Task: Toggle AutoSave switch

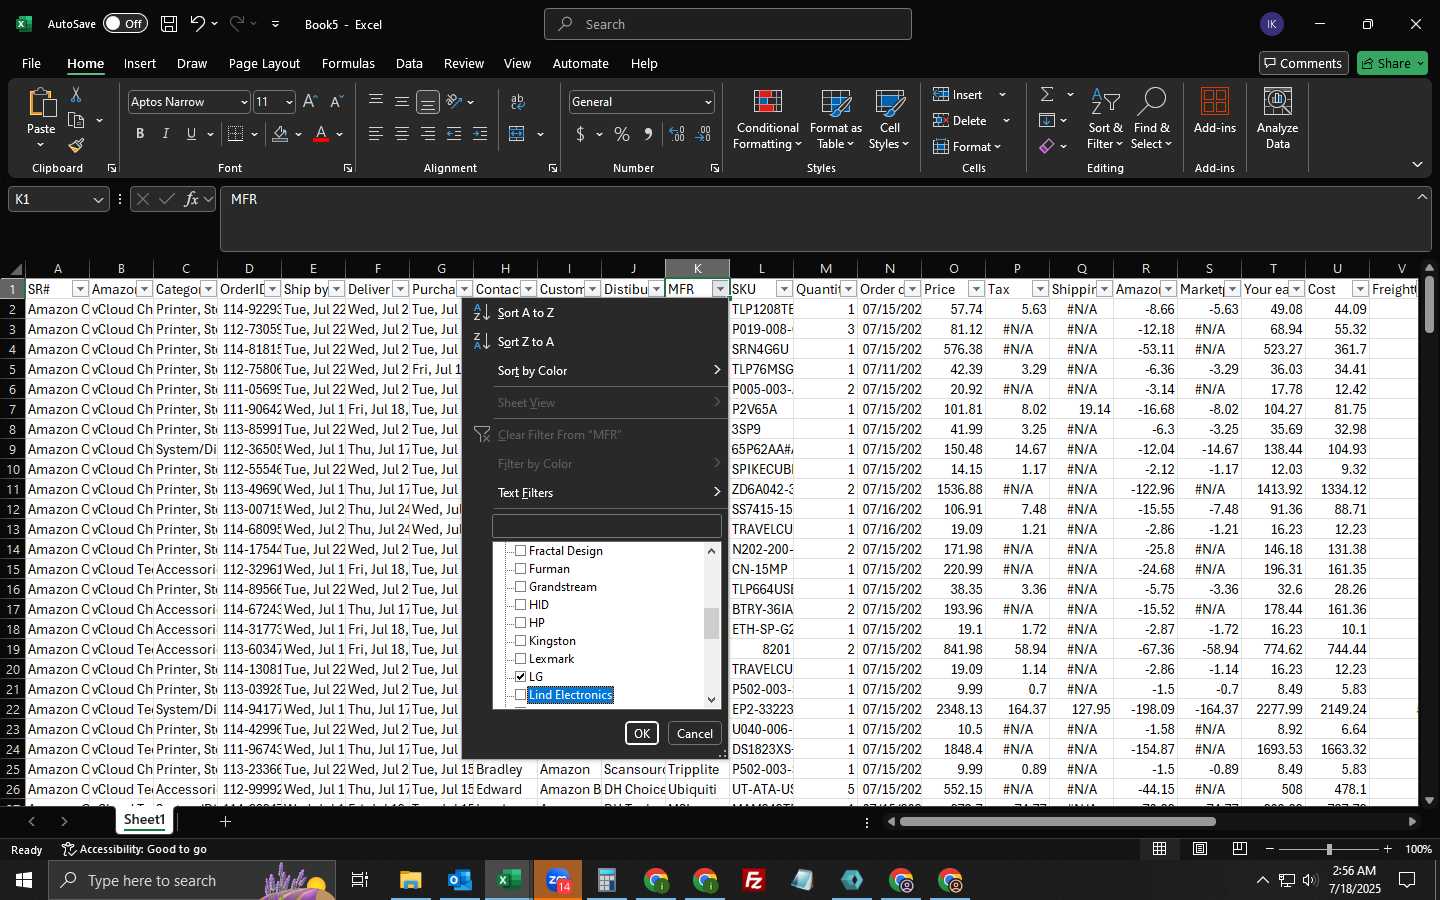Action: click(125, 24)
